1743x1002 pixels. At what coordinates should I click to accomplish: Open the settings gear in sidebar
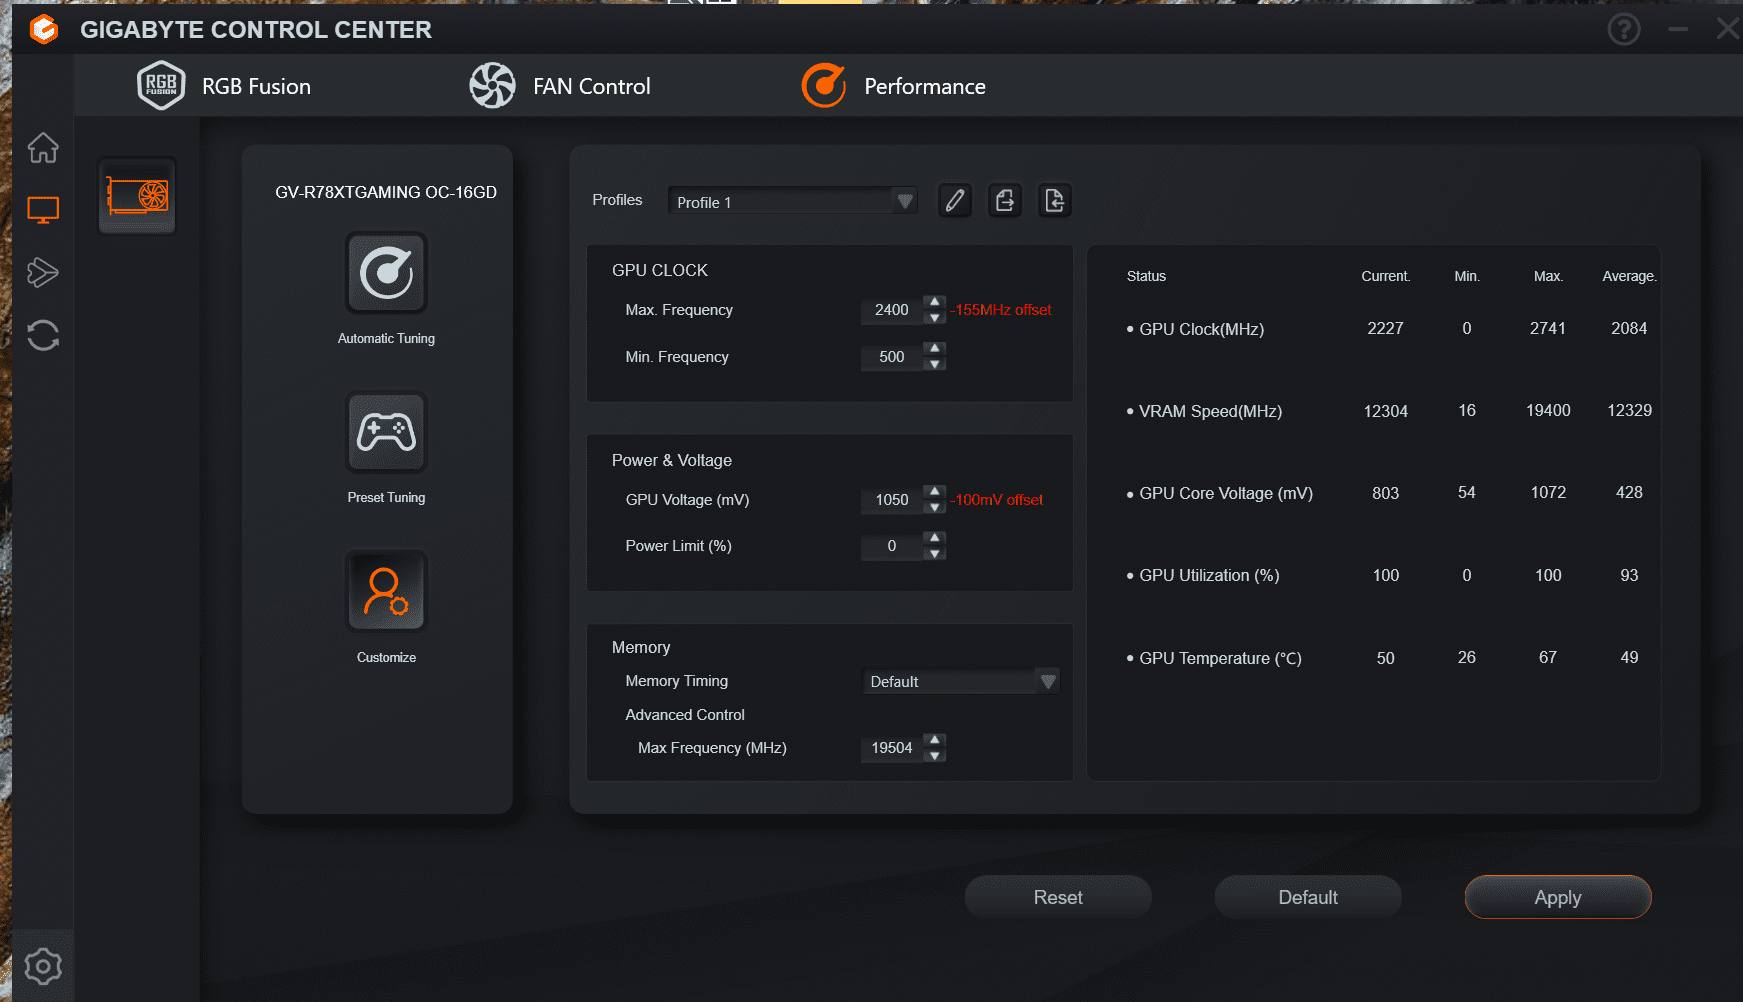click(43, 966)
